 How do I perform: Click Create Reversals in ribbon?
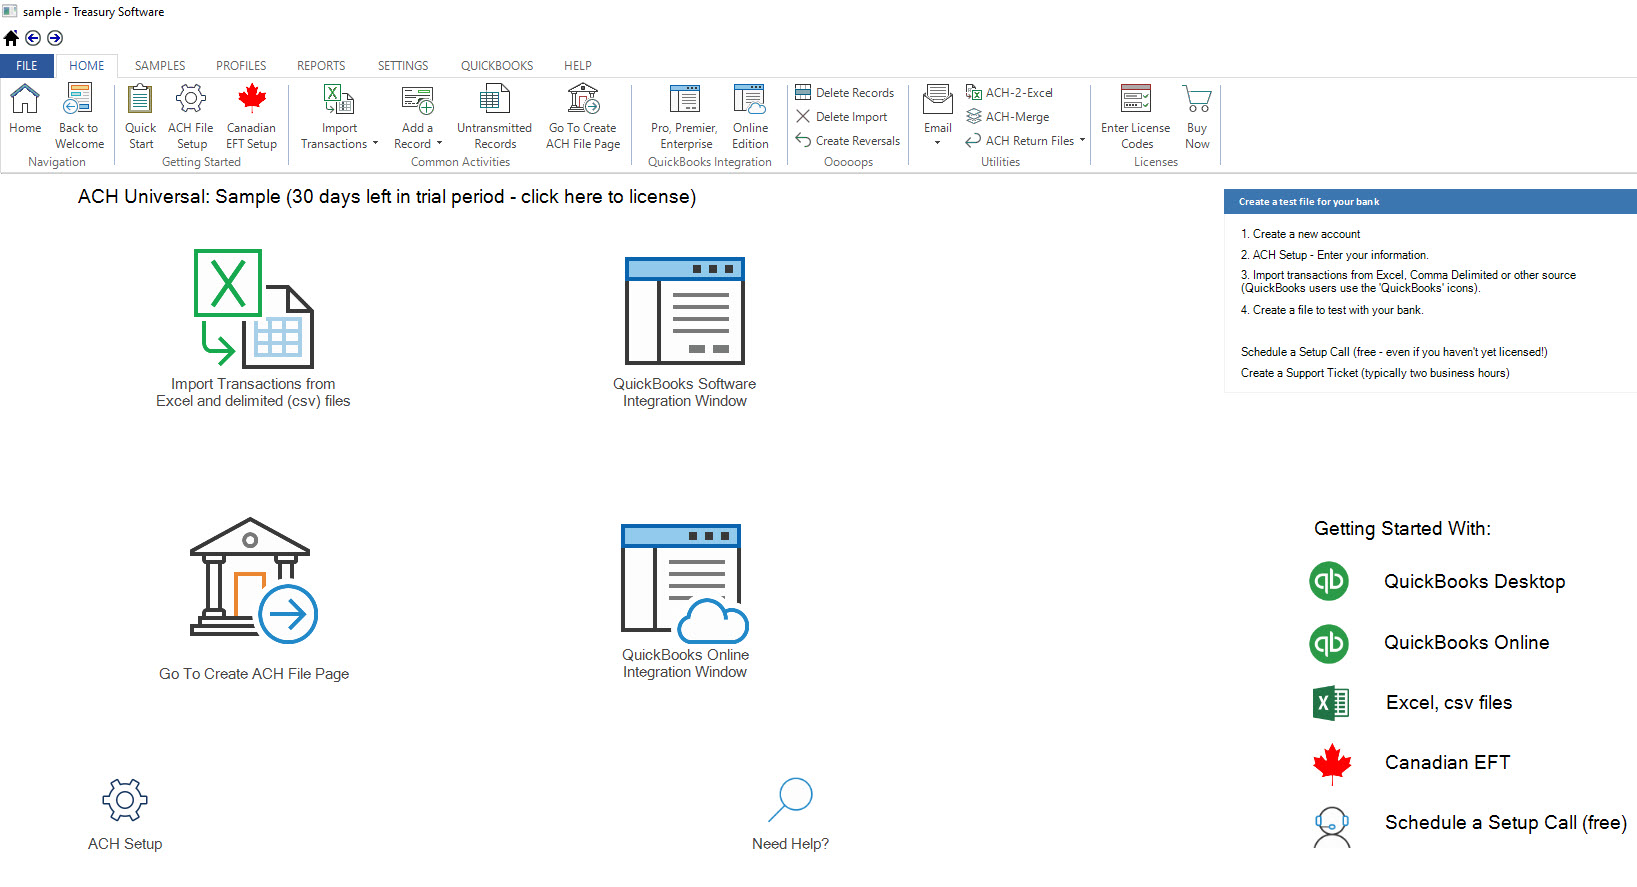coord(848,141)
